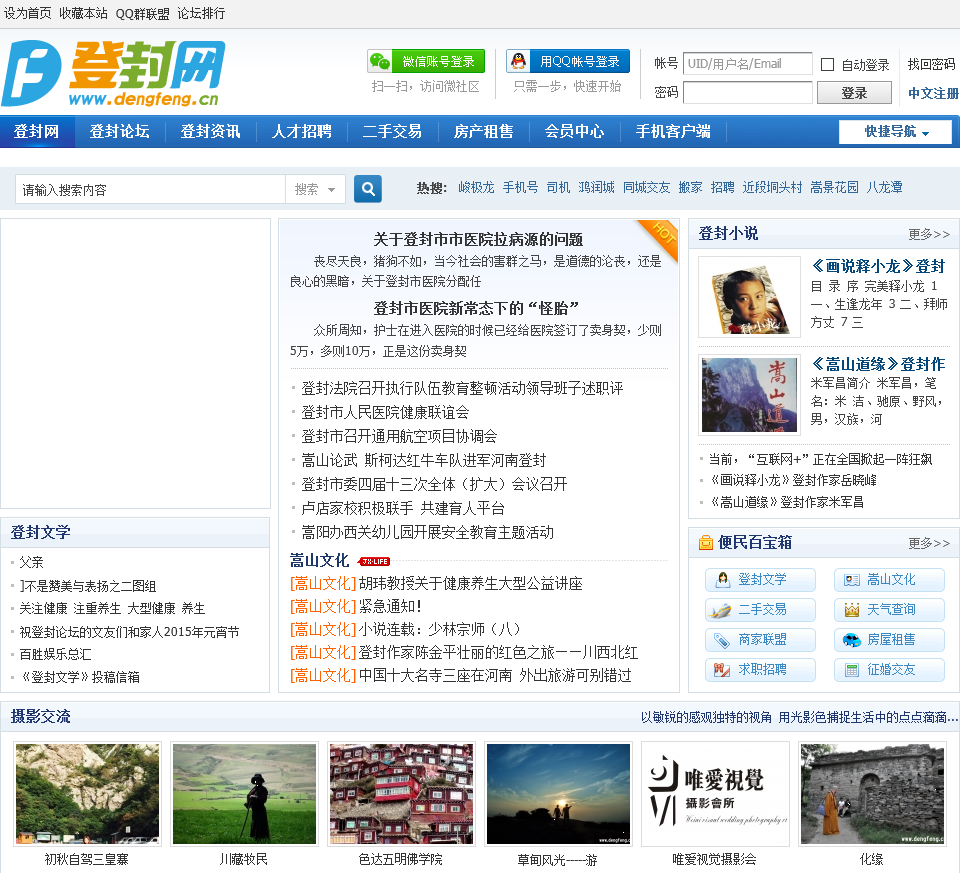This screenshot has width=960, height=873.
Task: Click the 用QQ帐号登录 button
Action: click(x=568, y=61)
